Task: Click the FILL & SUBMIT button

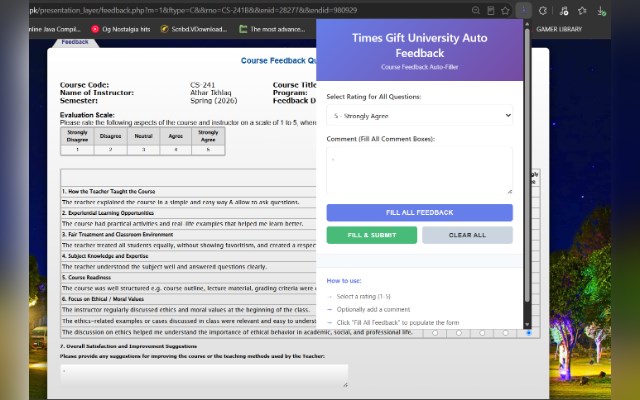Action: point(372,235)
